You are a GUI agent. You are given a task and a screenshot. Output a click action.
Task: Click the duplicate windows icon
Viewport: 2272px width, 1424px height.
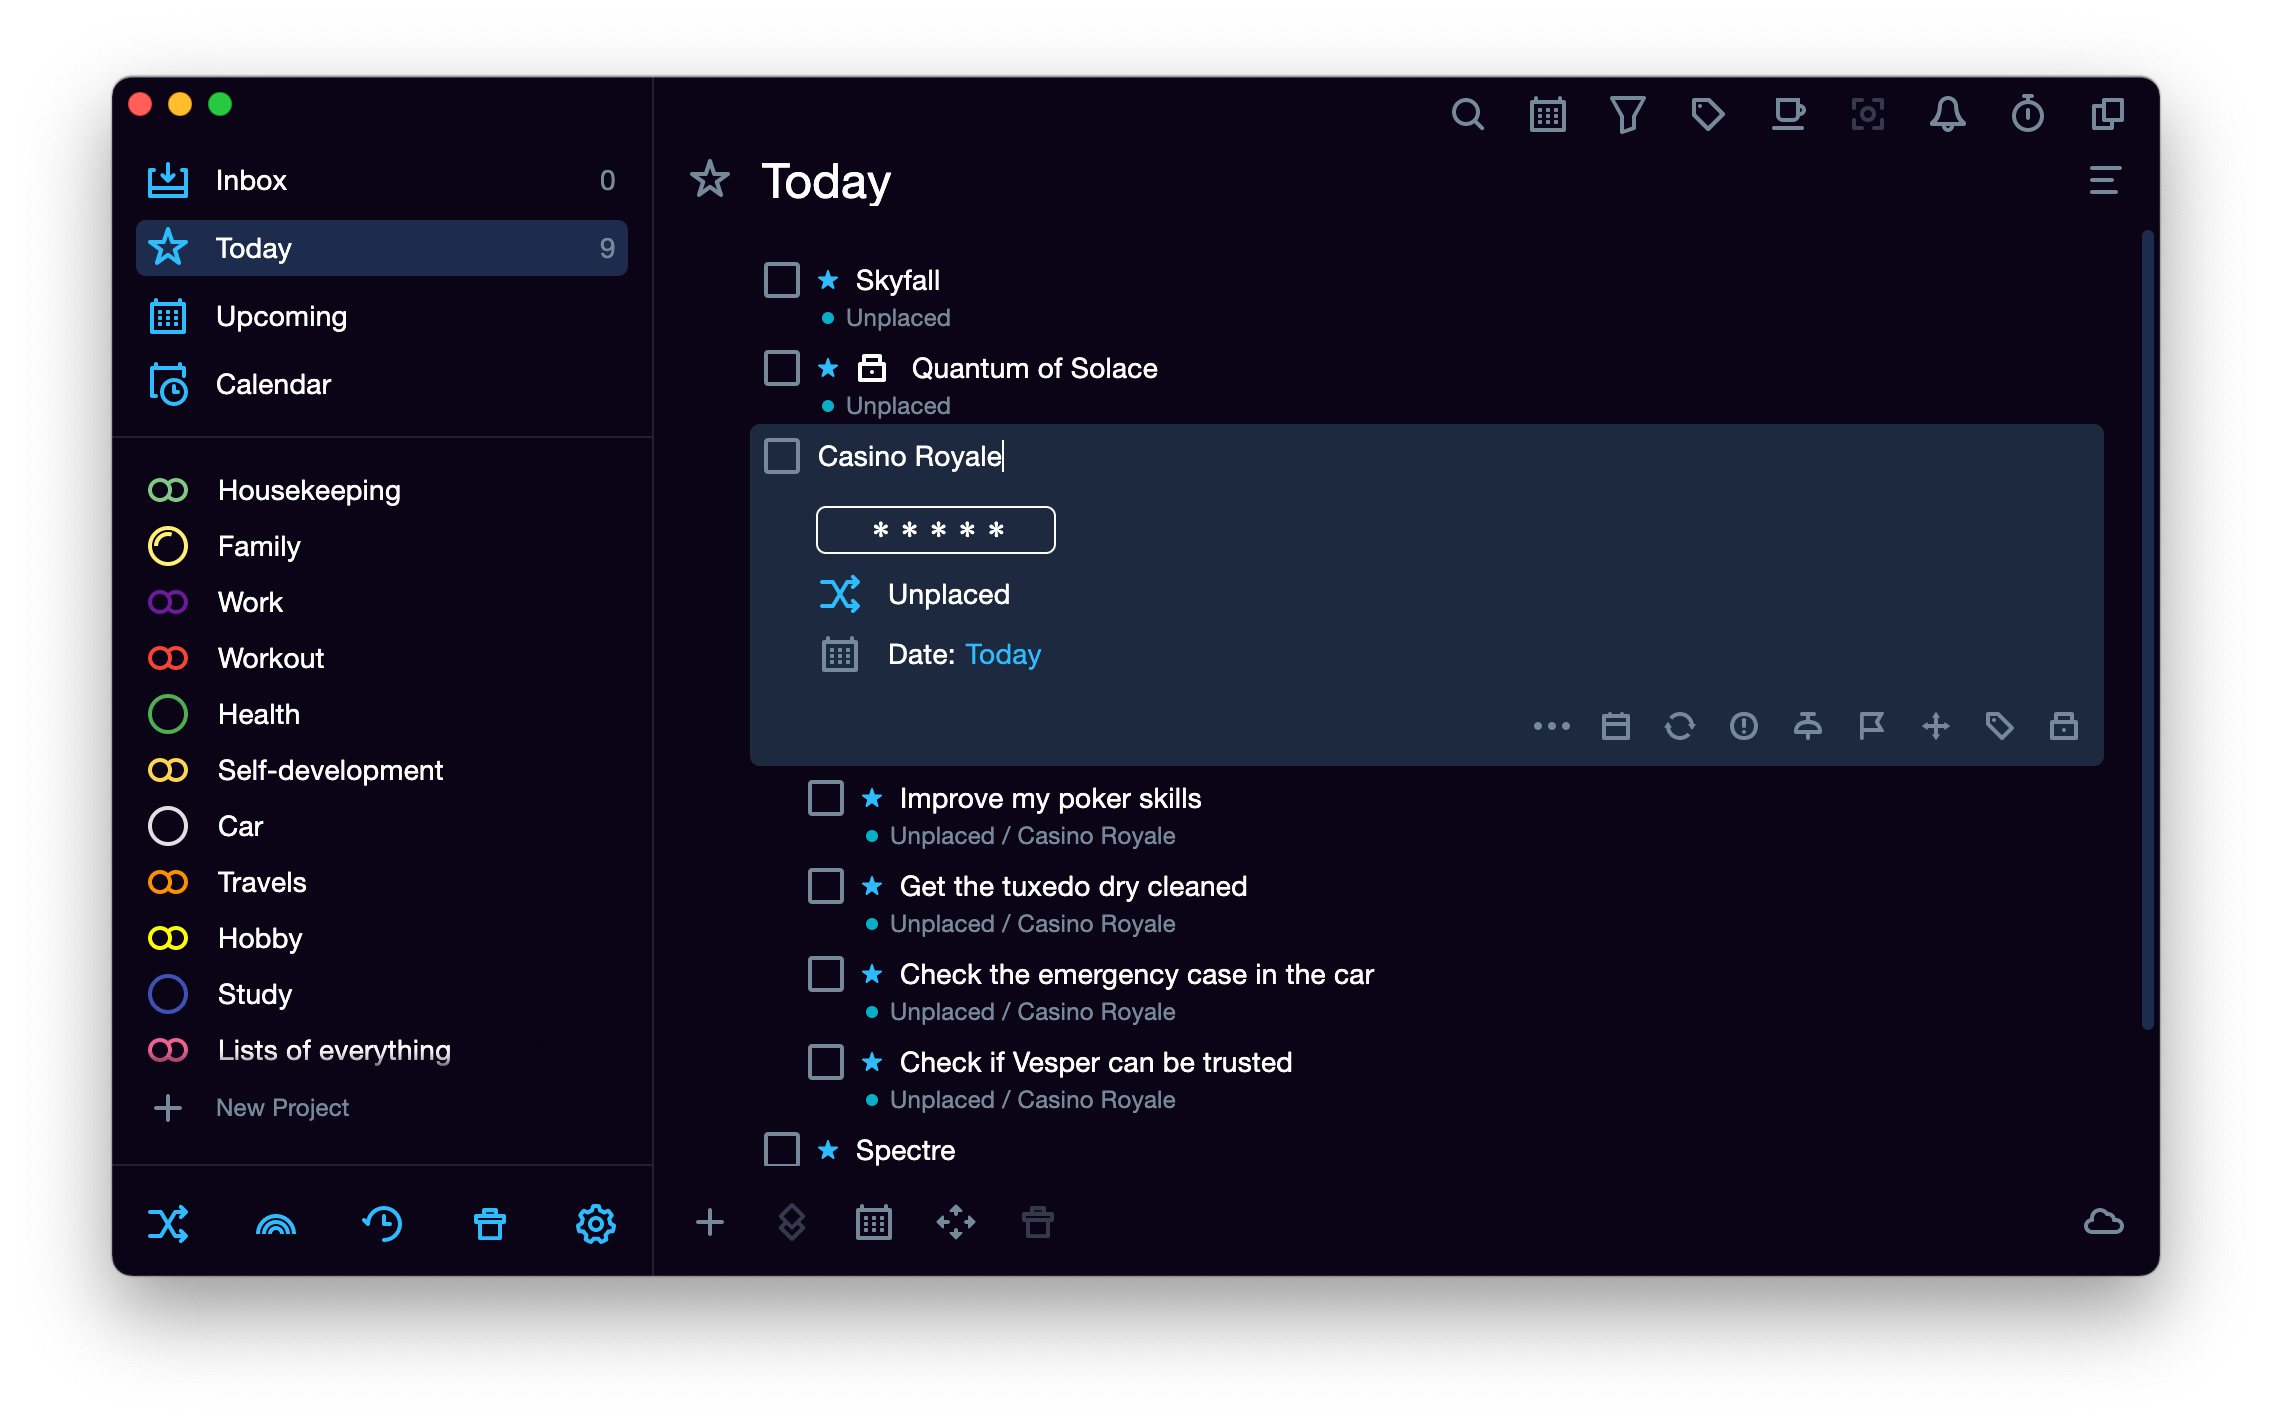point(2107,115)
